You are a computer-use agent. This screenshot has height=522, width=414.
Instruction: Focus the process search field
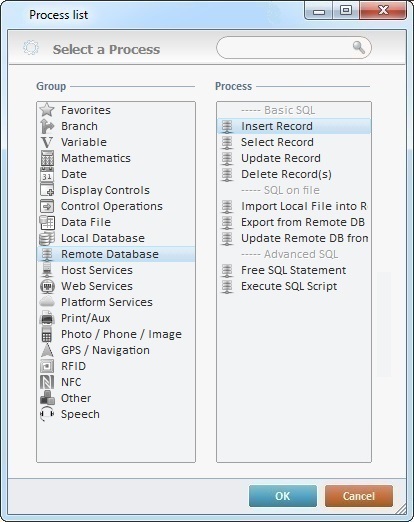tap(294, 48)
